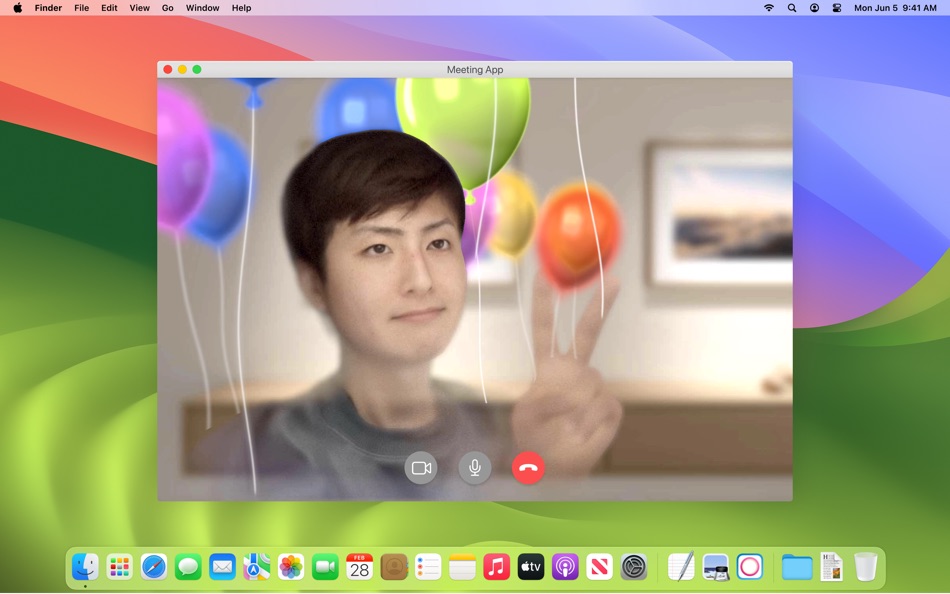The height and width of the screenshot is (594, 950).
Task: Open Messages from the Dock
Action: tap(188, 567)
